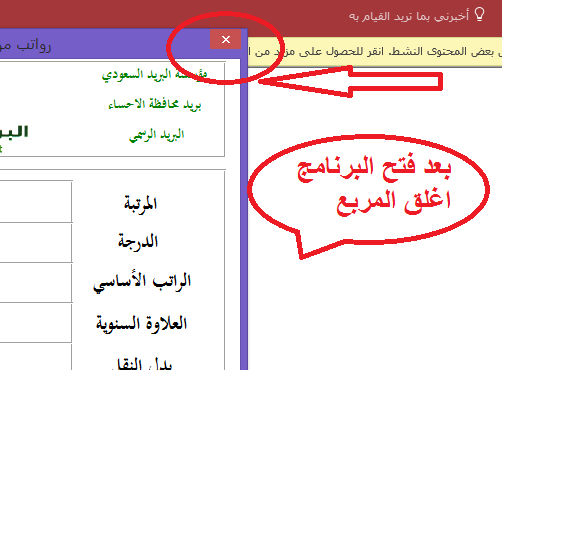Click the 'العلاوة السنوية' label

click(x=141, y=324)
